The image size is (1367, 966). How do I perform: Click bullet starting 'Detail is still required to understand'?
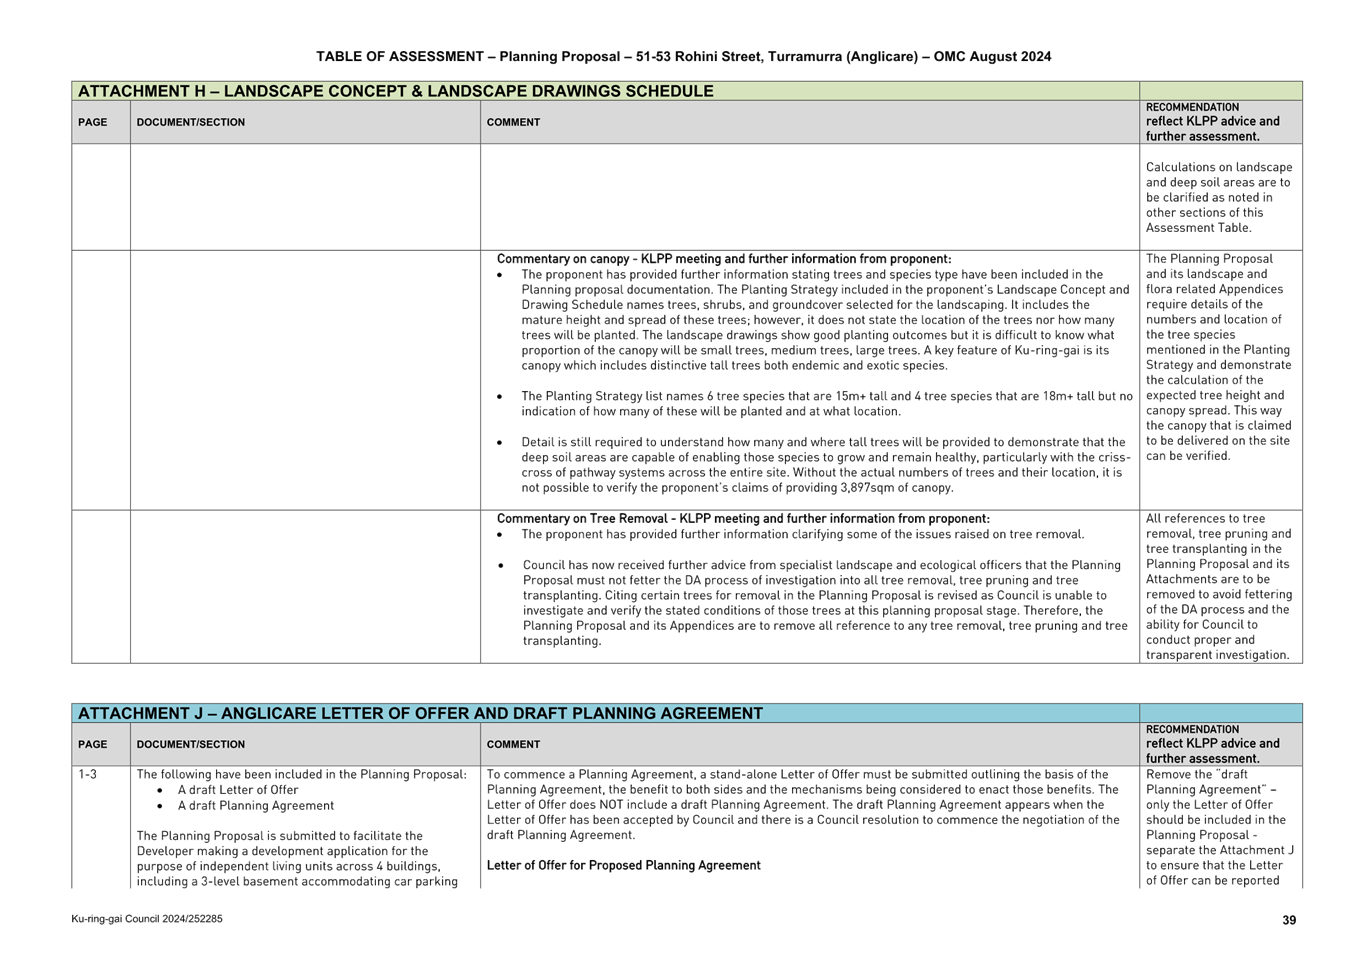point(826,465)
